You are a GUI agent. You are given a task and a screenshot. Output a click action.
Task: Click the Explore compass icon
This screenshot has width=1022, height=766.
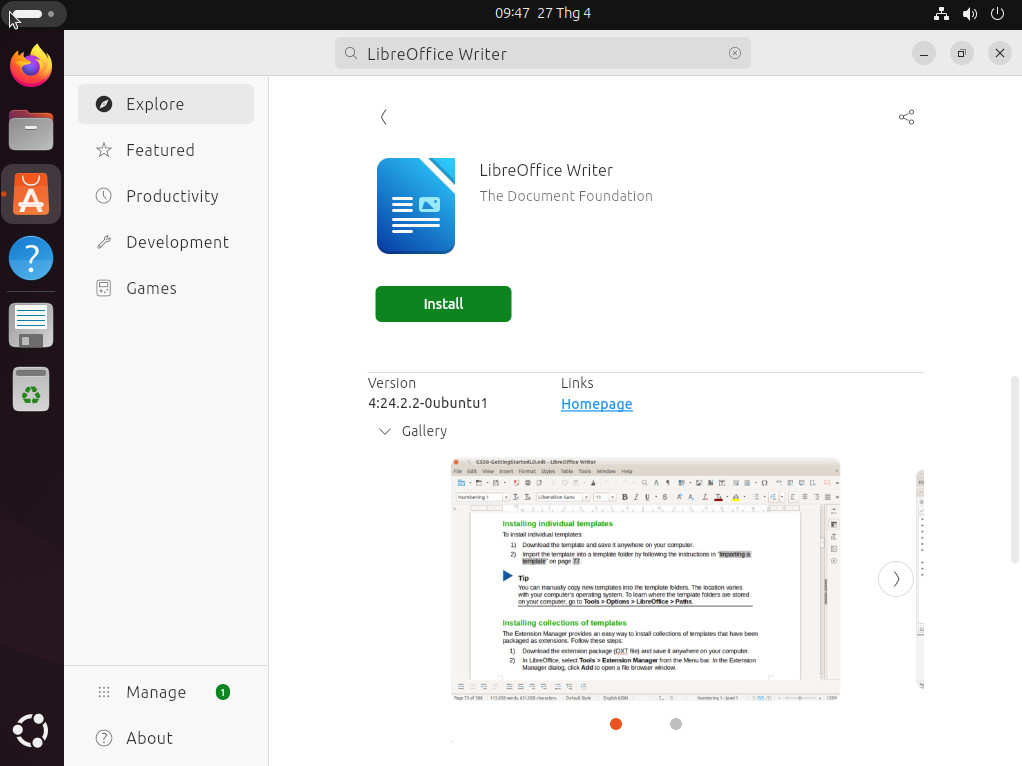tap(104, 104)
